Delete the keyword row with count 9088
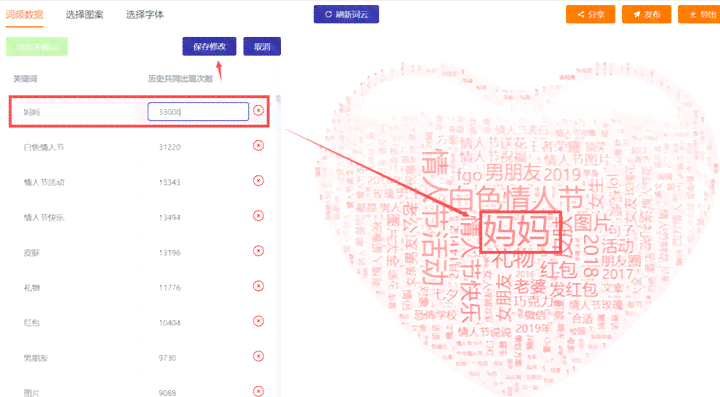 point(259,391)
